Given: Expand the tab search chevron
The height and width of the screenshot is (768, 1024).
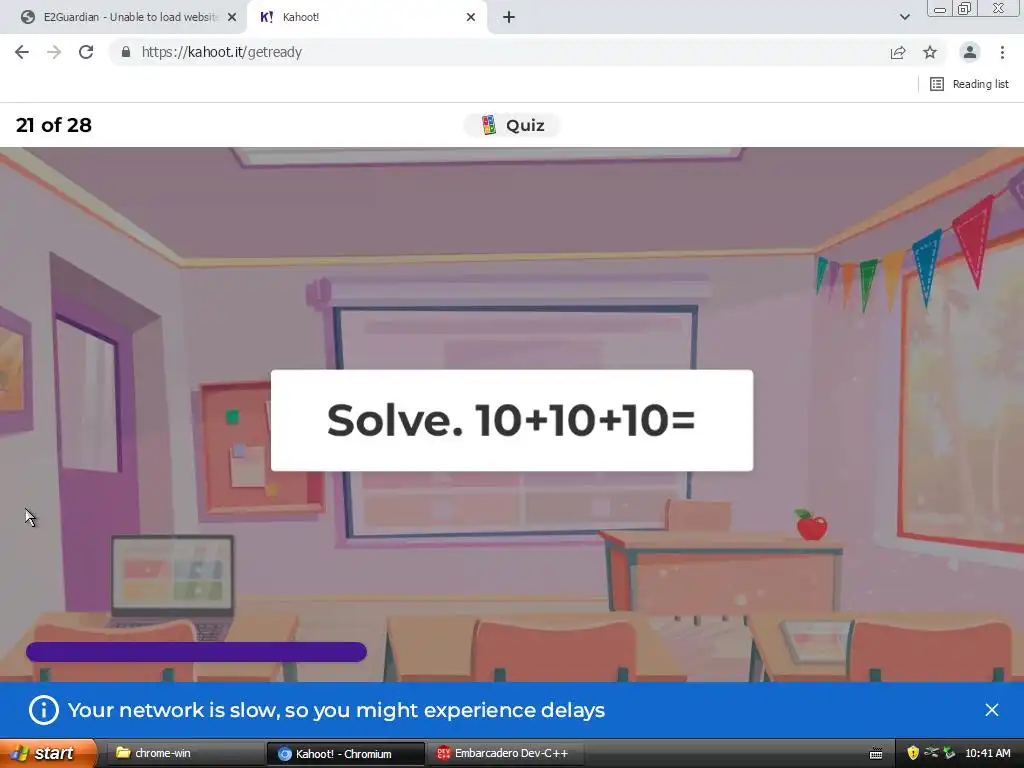Looking at the screenshot, I should tap(904, 17).
